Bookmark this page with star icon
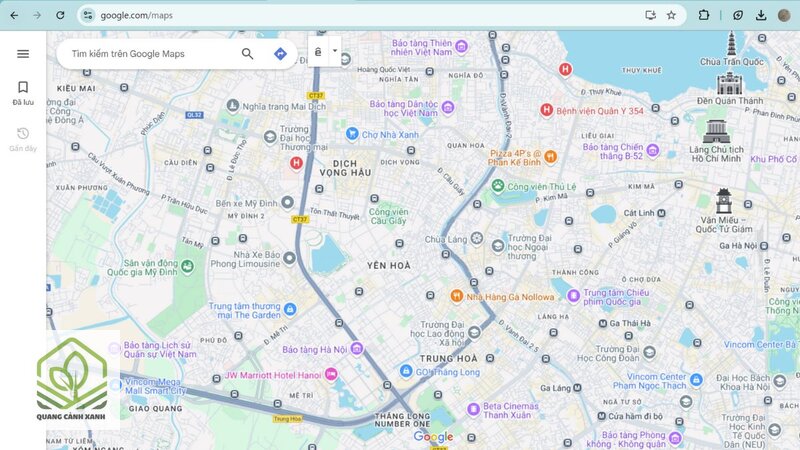Screen dimensions: 800x450 (x=671, y=15)
